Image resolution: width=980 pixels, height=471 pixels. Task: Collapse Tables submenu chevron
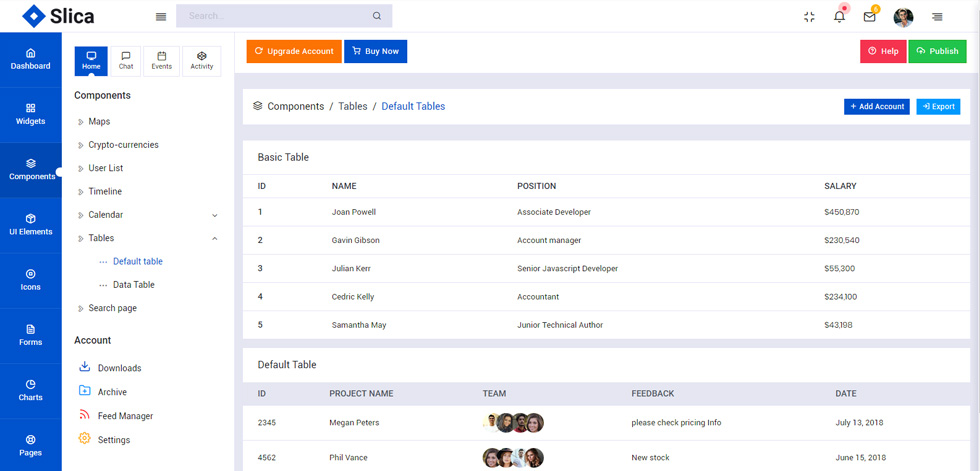pyautogui.click(x=214, y=238)
